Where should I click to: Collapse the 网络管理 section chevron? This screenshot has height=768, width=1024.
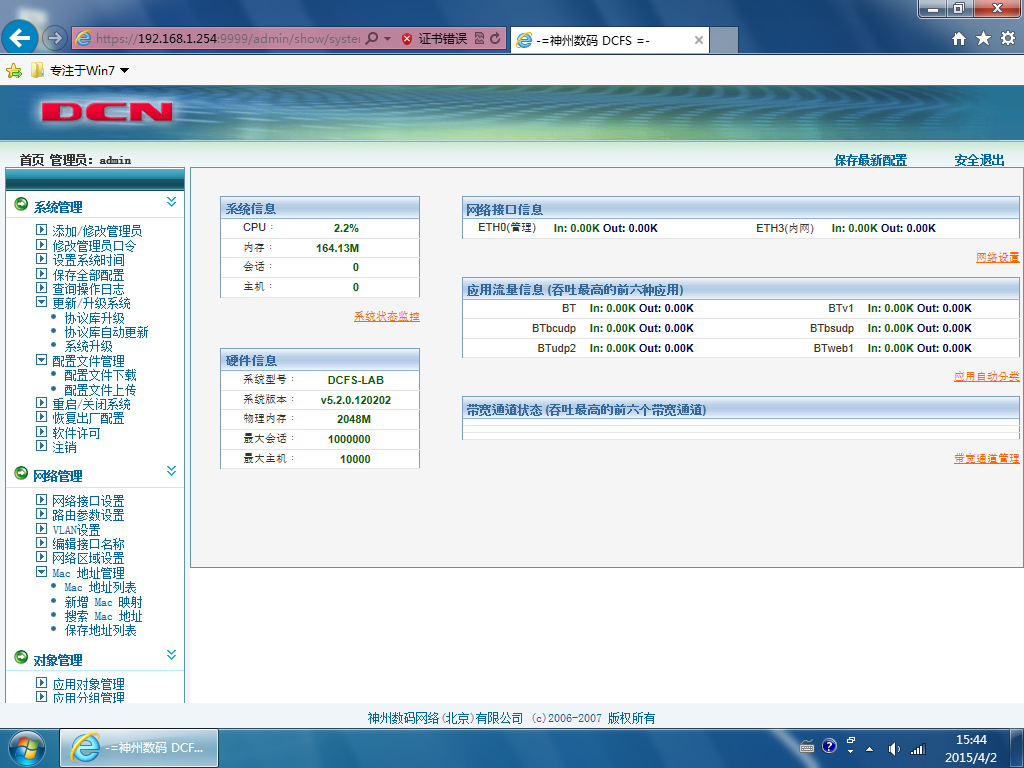pos(171,471)
